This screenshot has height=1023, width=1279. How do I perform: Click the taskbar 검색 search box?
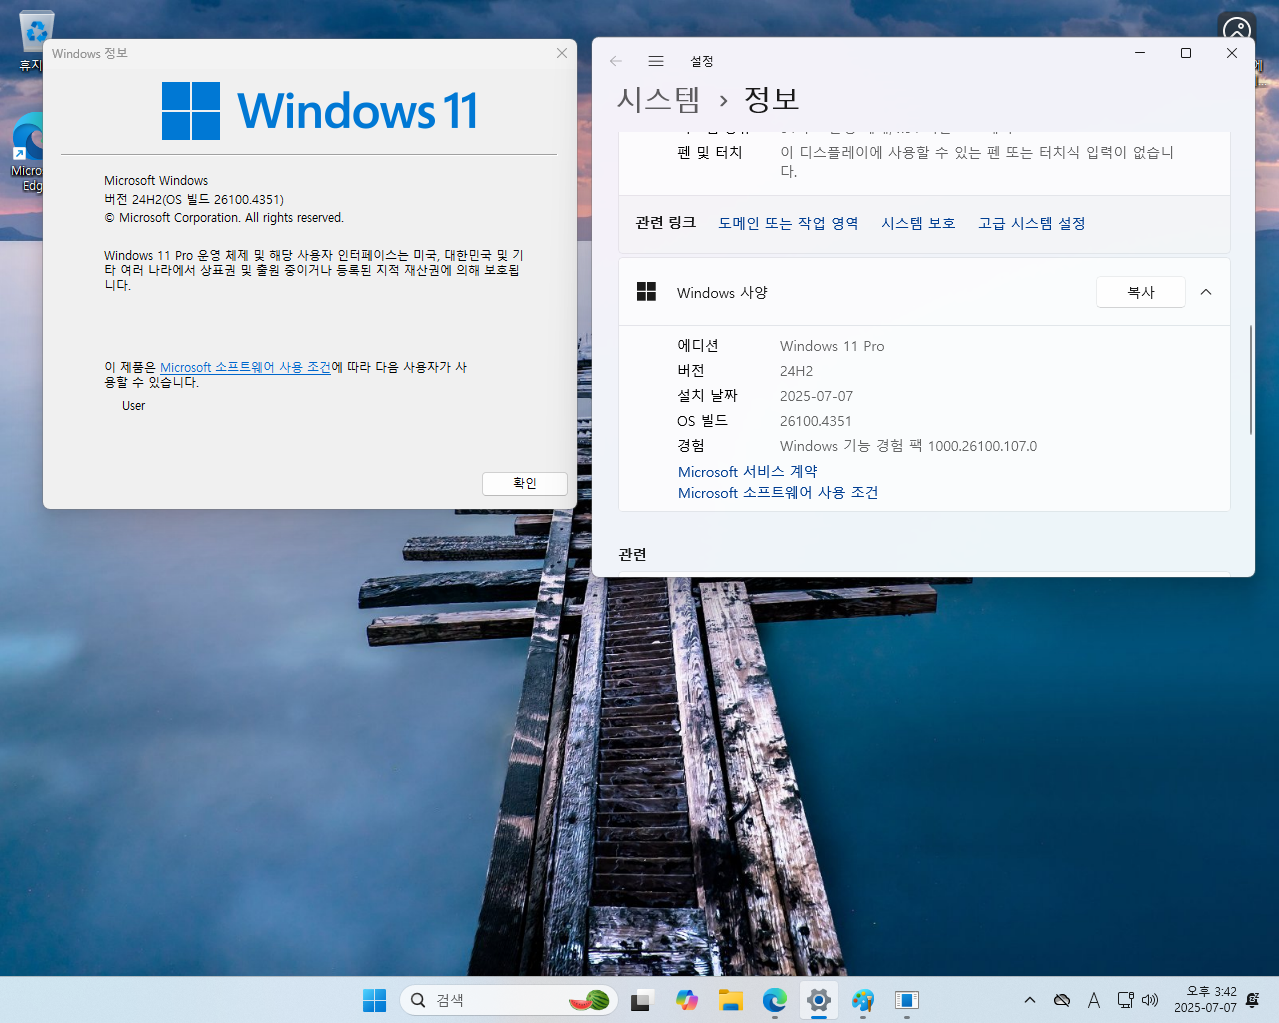tap(508, 1000)
